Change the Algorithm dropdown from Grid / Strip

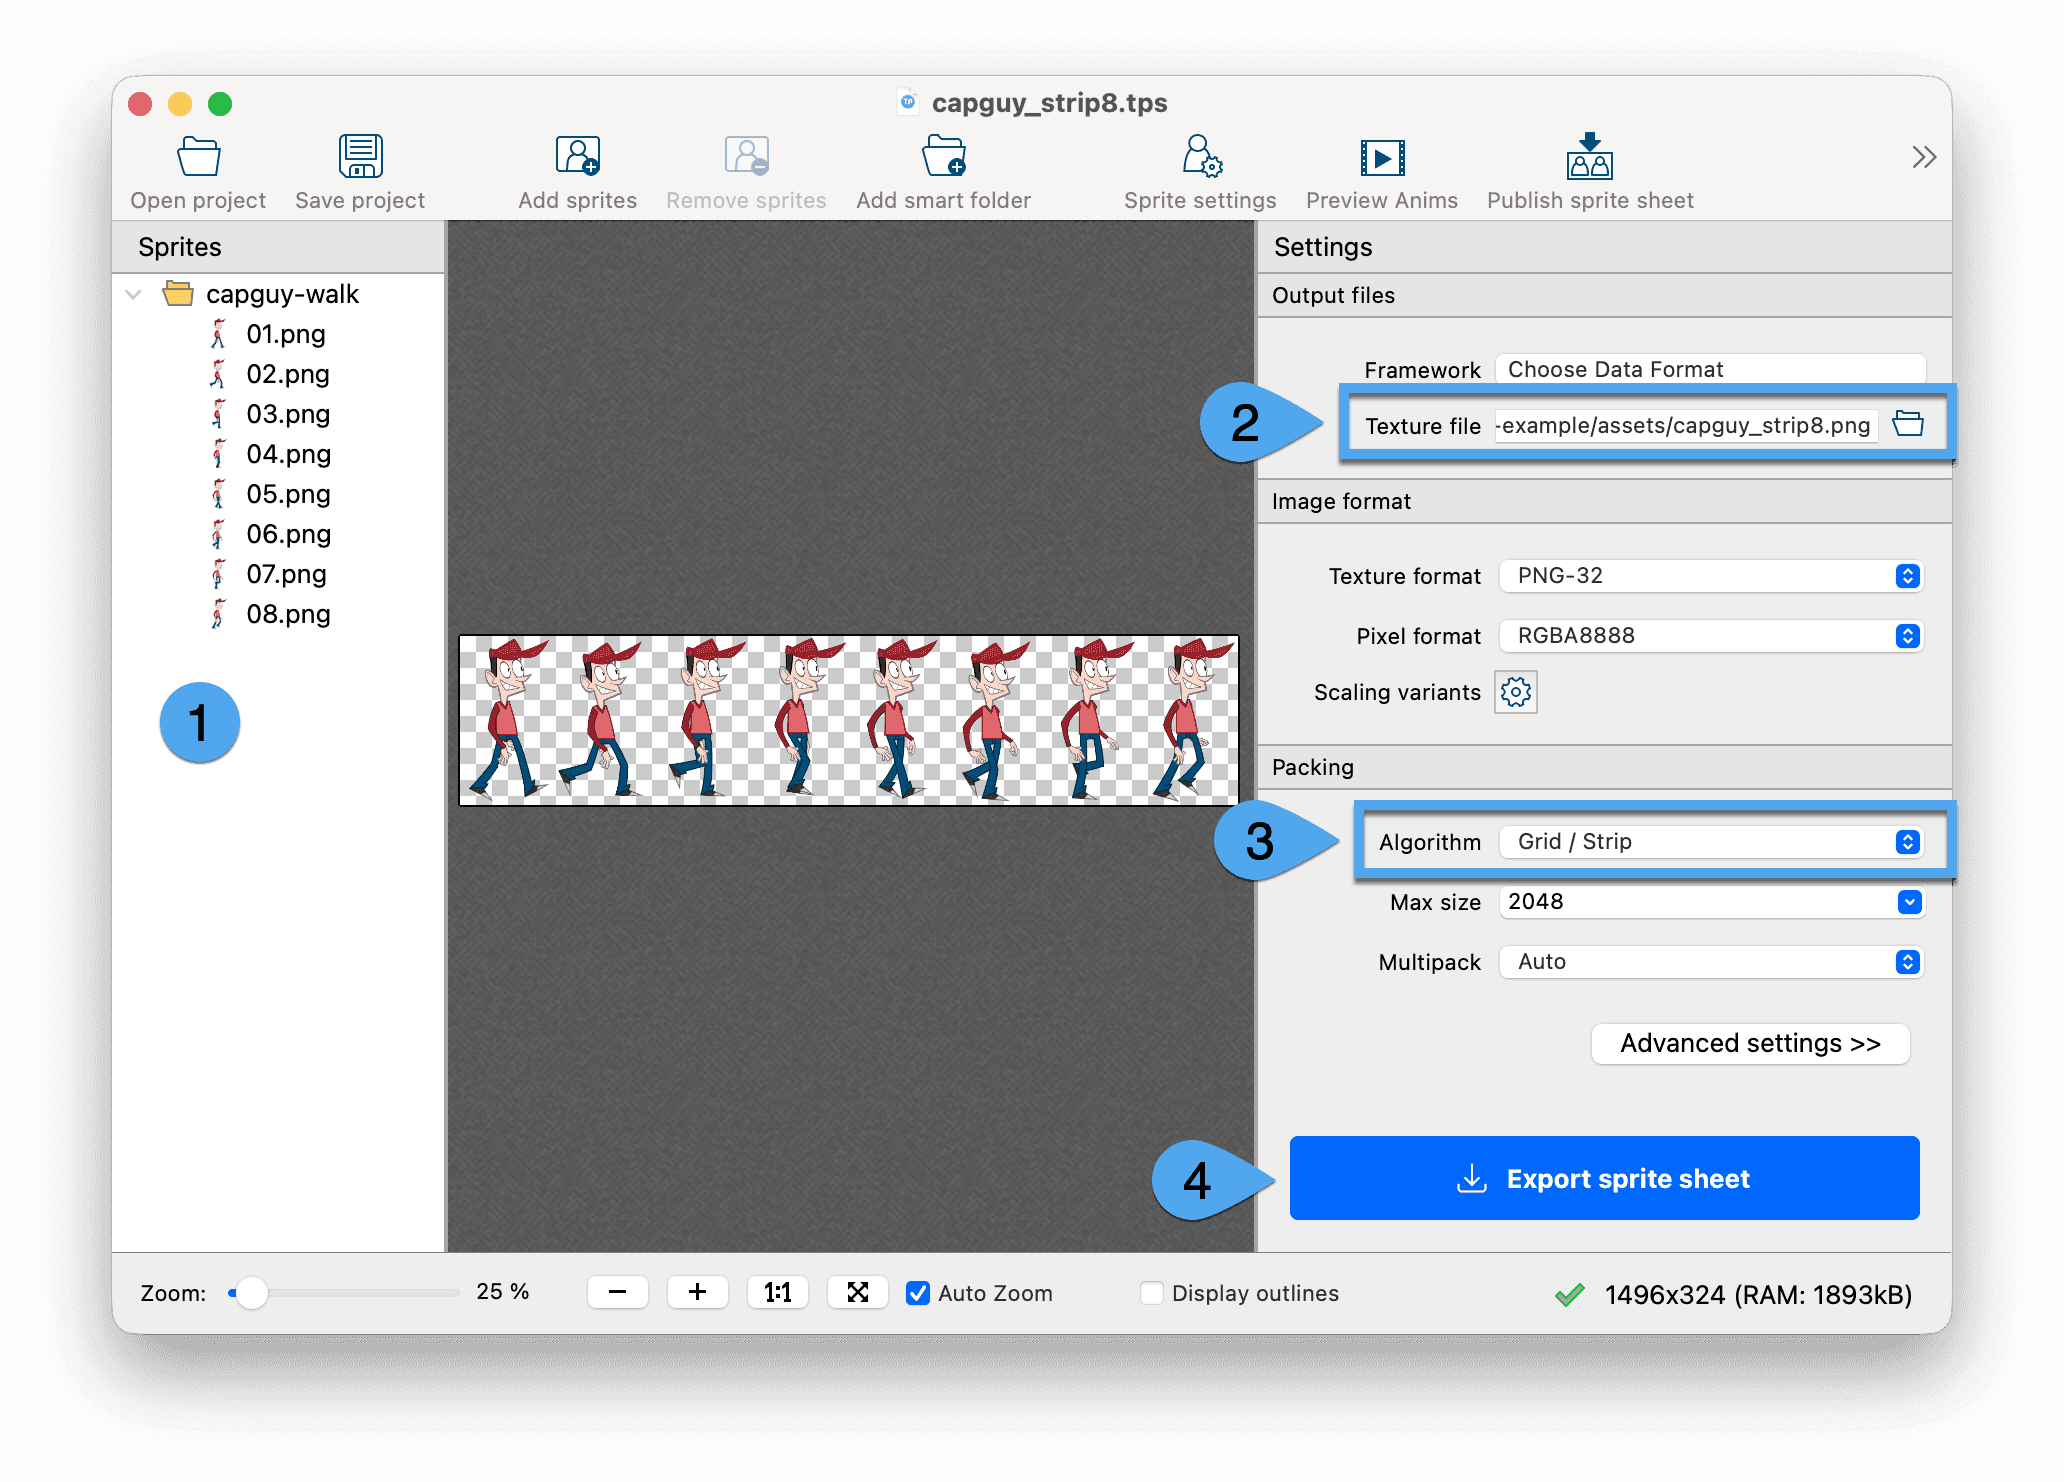[1711, 842]
